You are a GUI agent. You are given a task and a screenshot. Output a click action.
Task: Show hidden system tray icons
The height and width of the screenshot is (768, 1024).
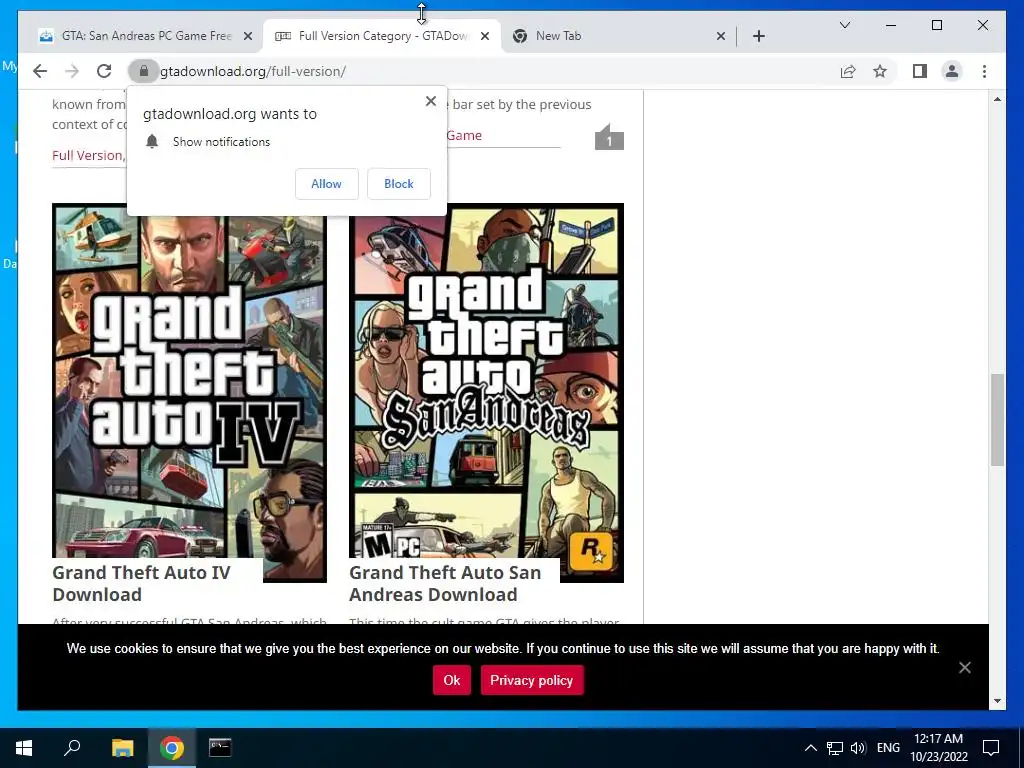pos(810,748)
